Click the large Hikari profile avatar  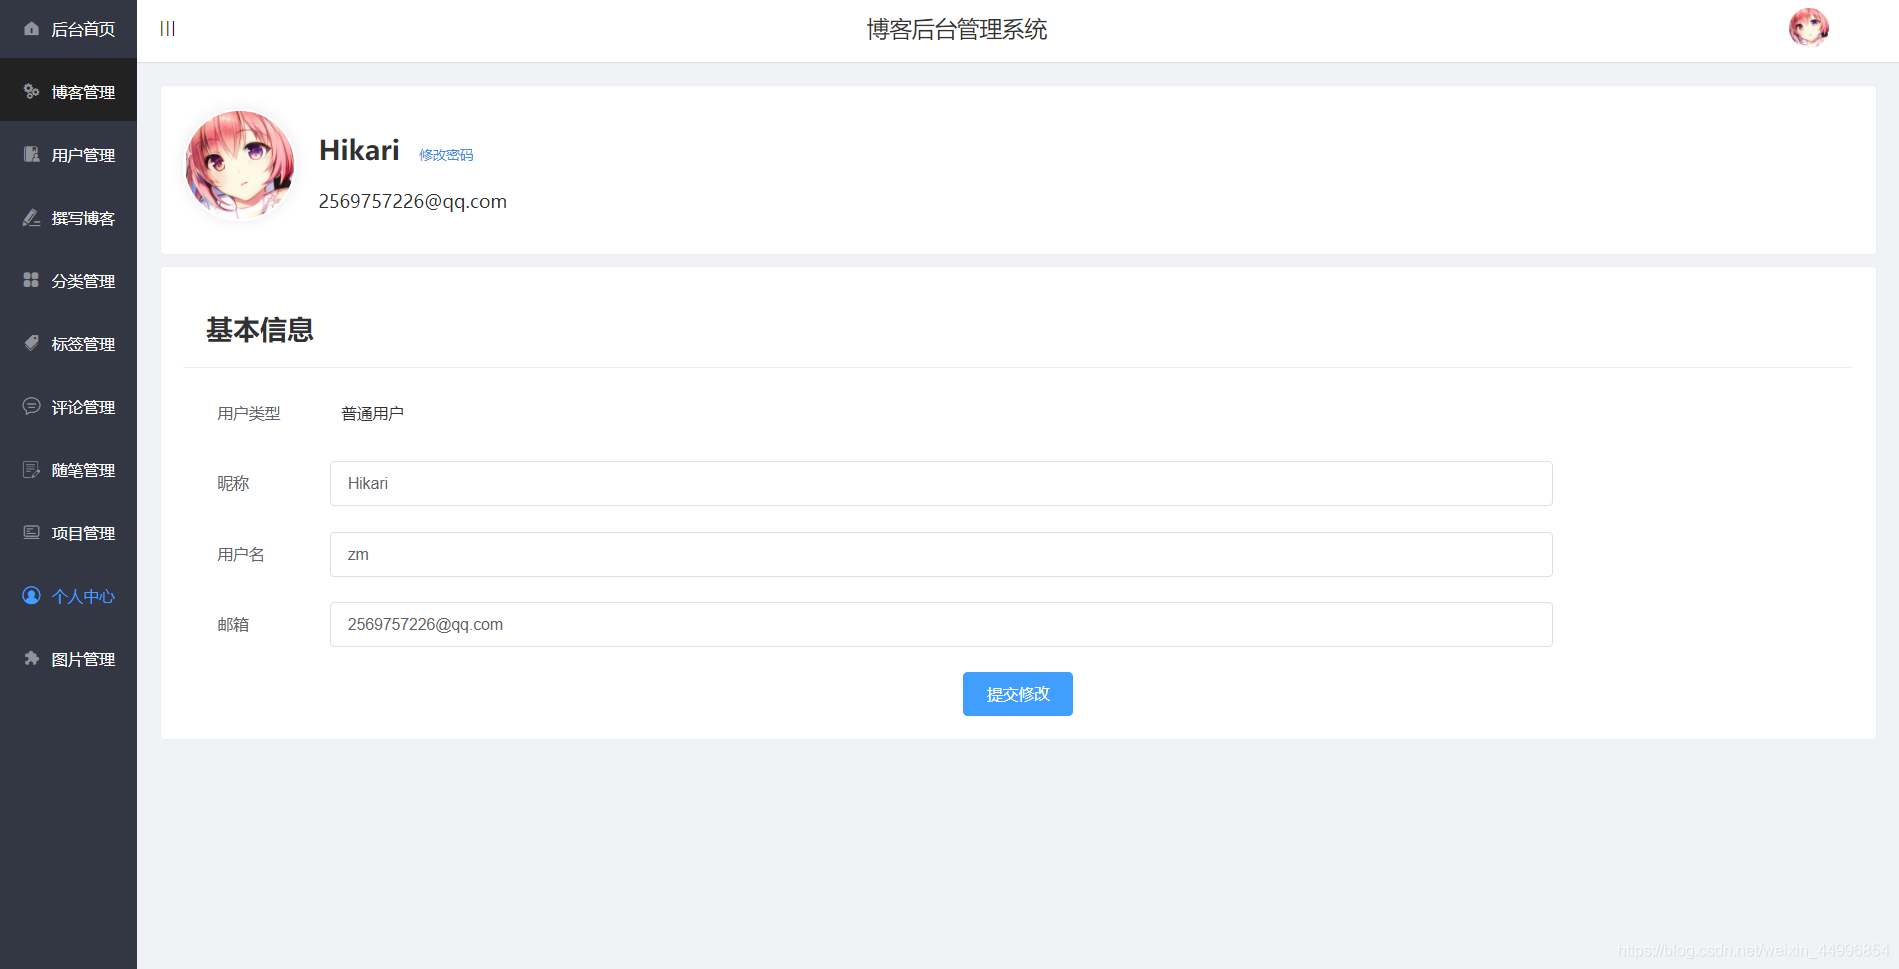pos(240,165)
